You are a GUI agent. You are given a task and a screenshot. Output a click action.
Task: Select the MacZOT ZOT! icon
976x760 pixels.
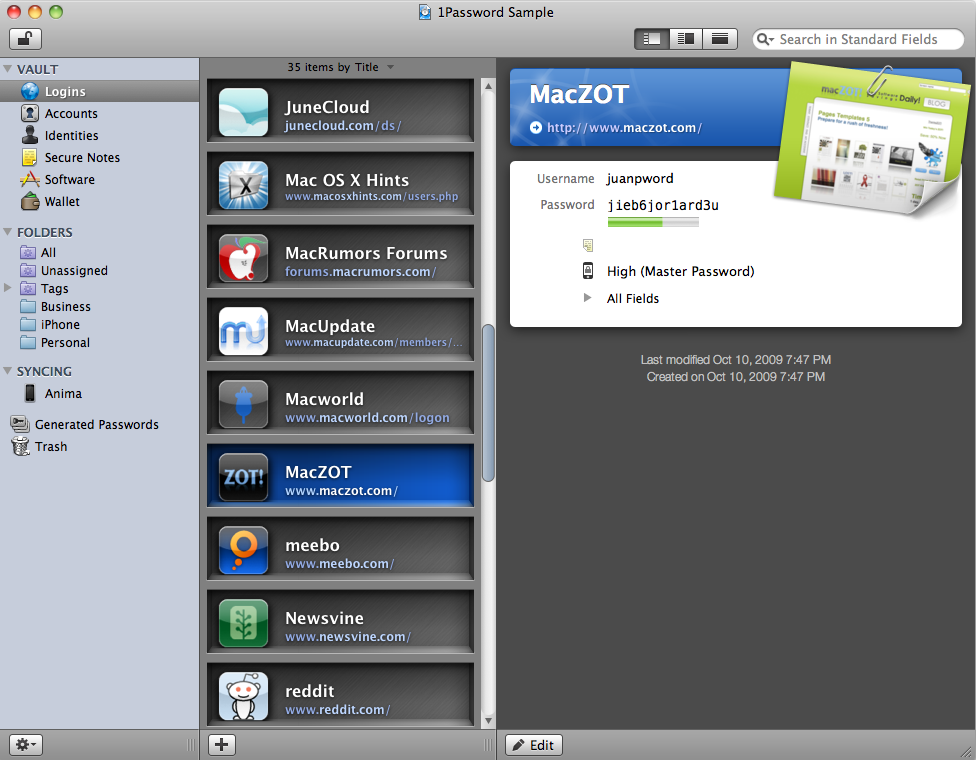coord(243,477)
